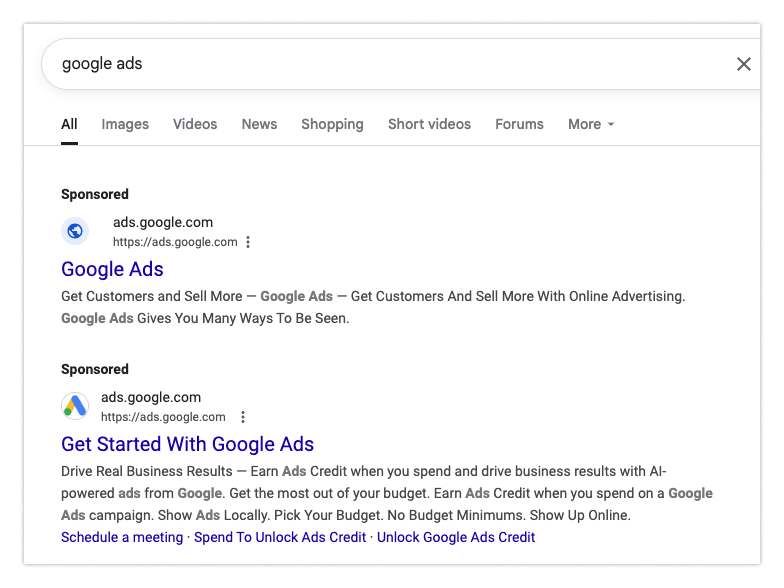
Task: Click into the google ads search field
Action: pyautogui.click(x=380, y=64)
